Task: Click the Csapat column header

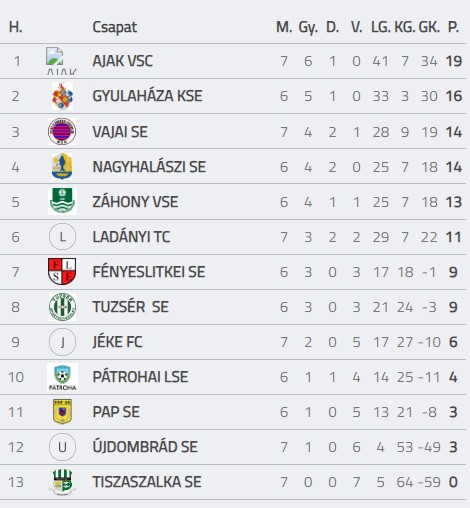Action: (x=114, y=27)
